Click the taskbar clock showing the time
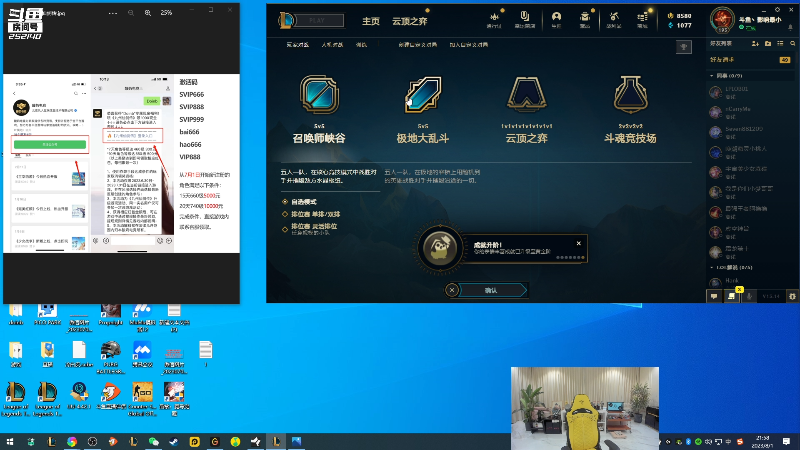The image size is (800, 450). (763, 442)
